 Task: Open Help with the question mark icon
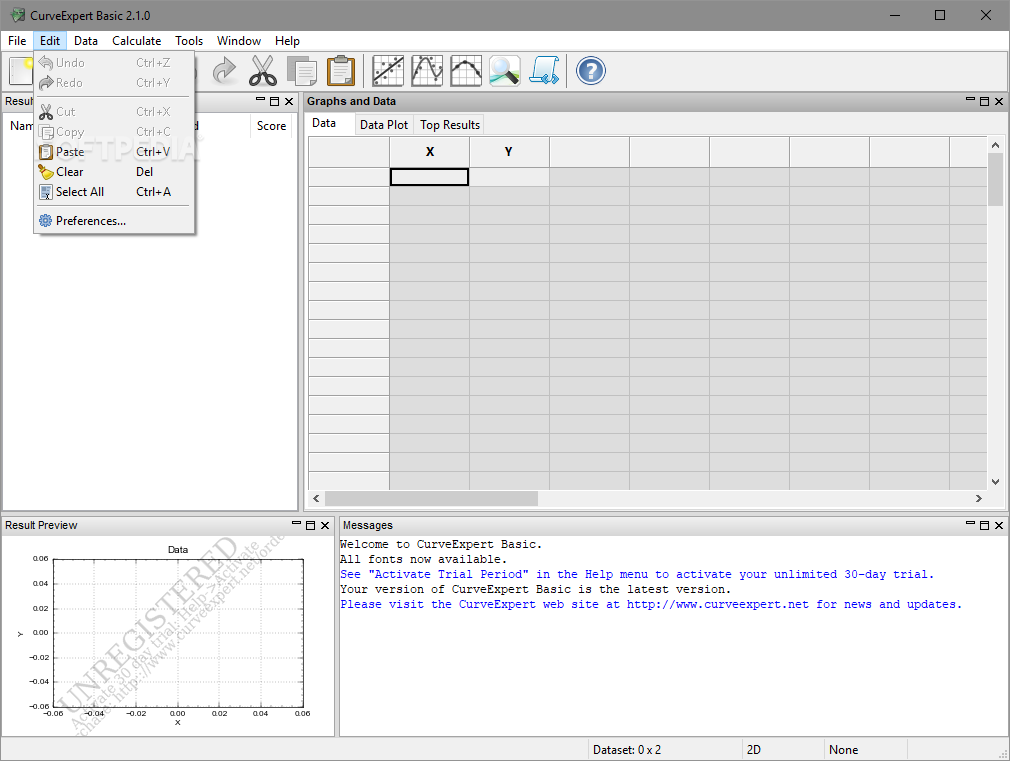[591, 71]
